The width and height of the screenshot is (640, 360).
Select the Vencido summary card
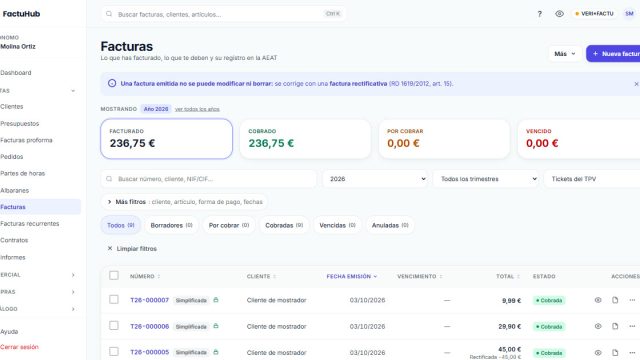tap(579, 139)
